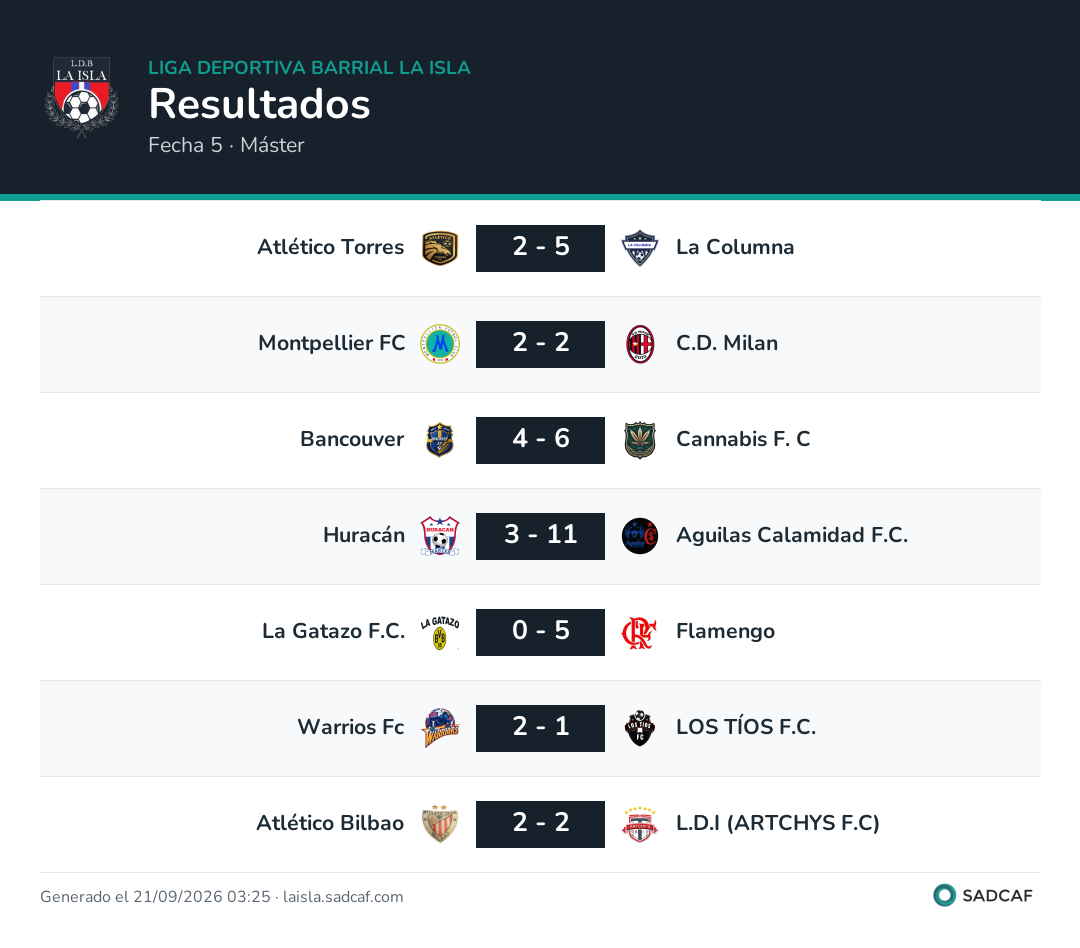Select the Montpellier FC round emblem
1080x948 pixels.
click(x=440, y=344)
